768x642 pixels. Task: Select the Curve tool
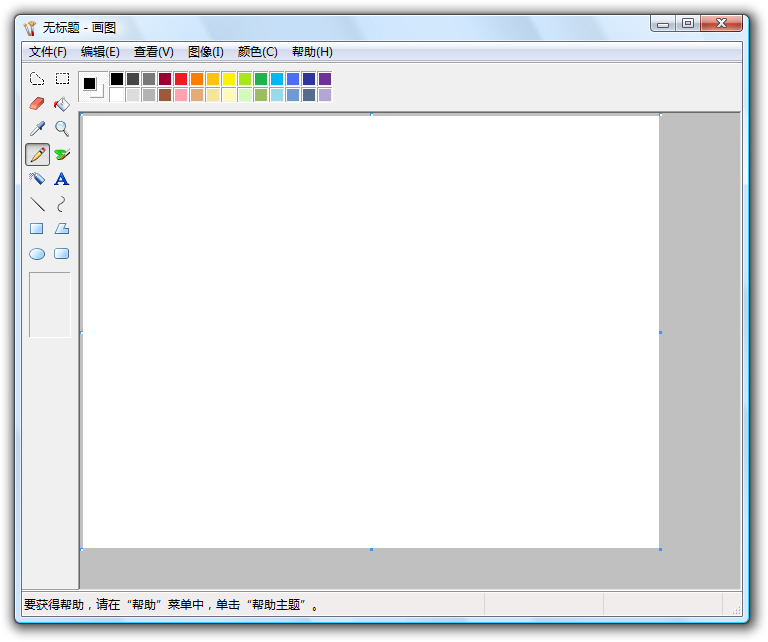pos(62,204)
